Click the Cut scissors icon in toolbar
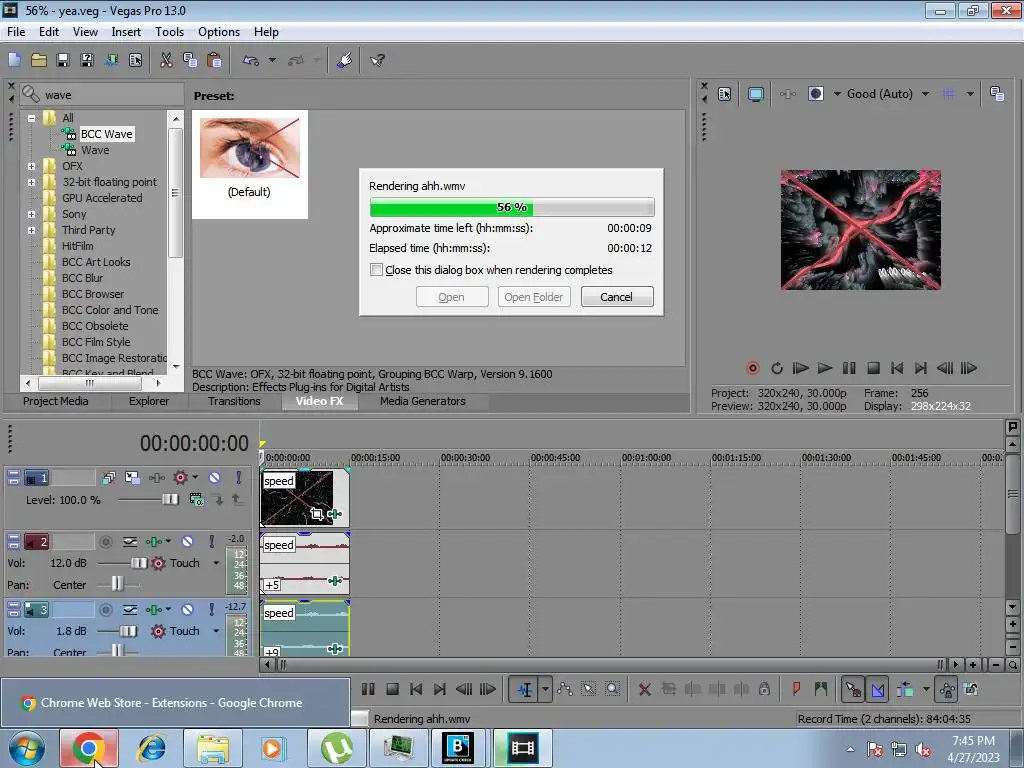This screenshot has width=1024, height=768. (x=166, y=60)
